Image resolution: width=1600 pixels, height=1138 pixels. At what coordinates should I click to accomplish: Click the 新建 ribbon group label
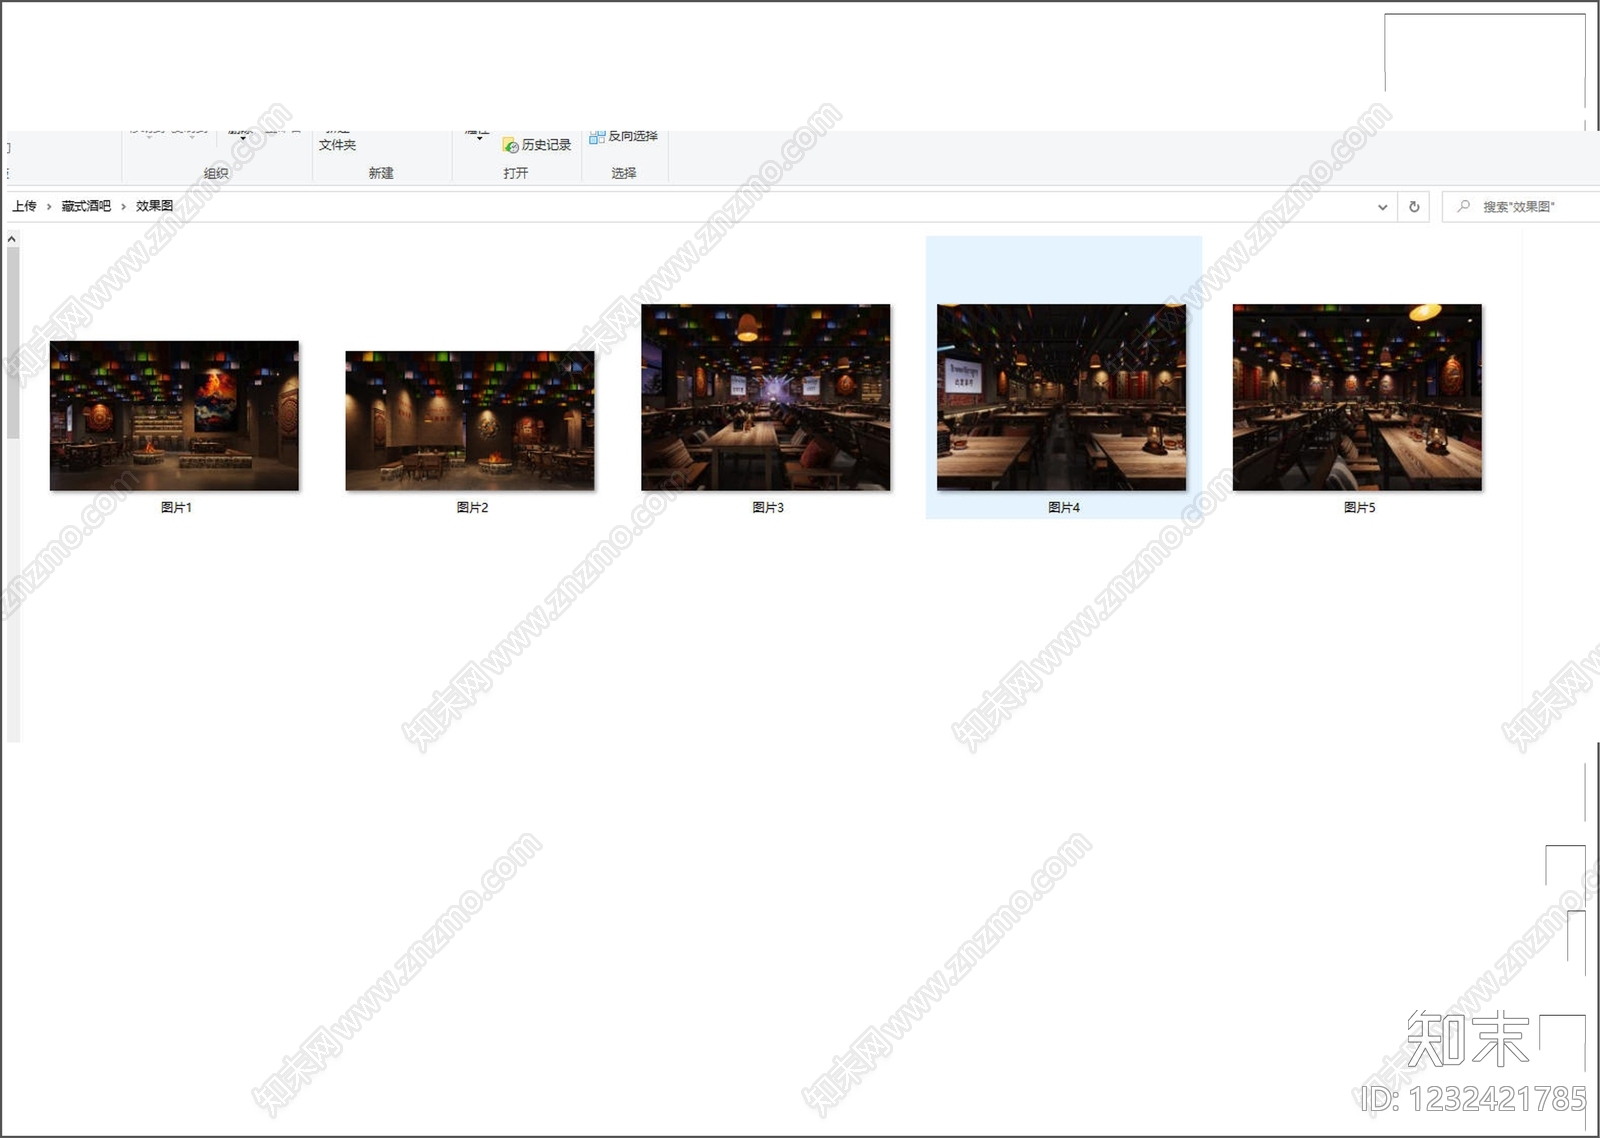[x=381, y=173]
